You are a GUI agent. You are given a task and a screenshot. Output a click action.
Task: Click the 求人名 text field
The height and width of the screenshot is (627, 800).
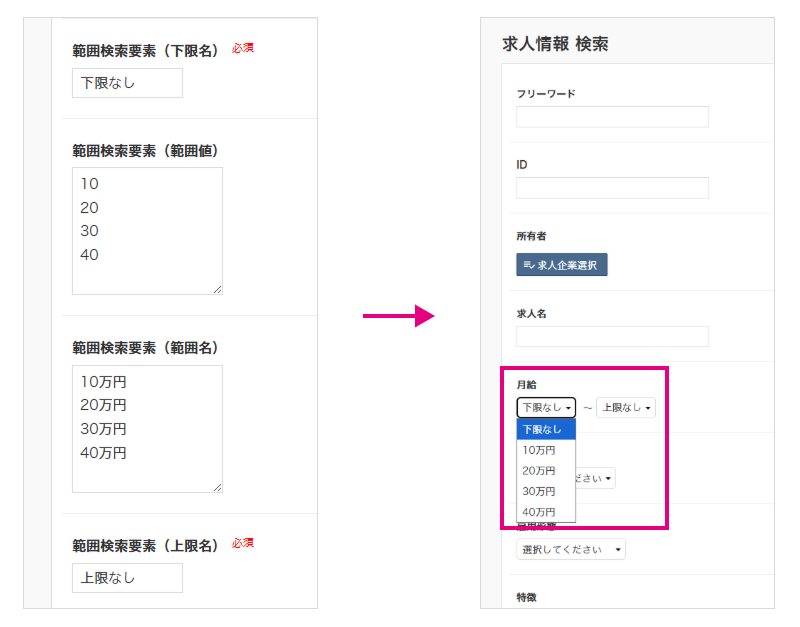pos(612,337)
